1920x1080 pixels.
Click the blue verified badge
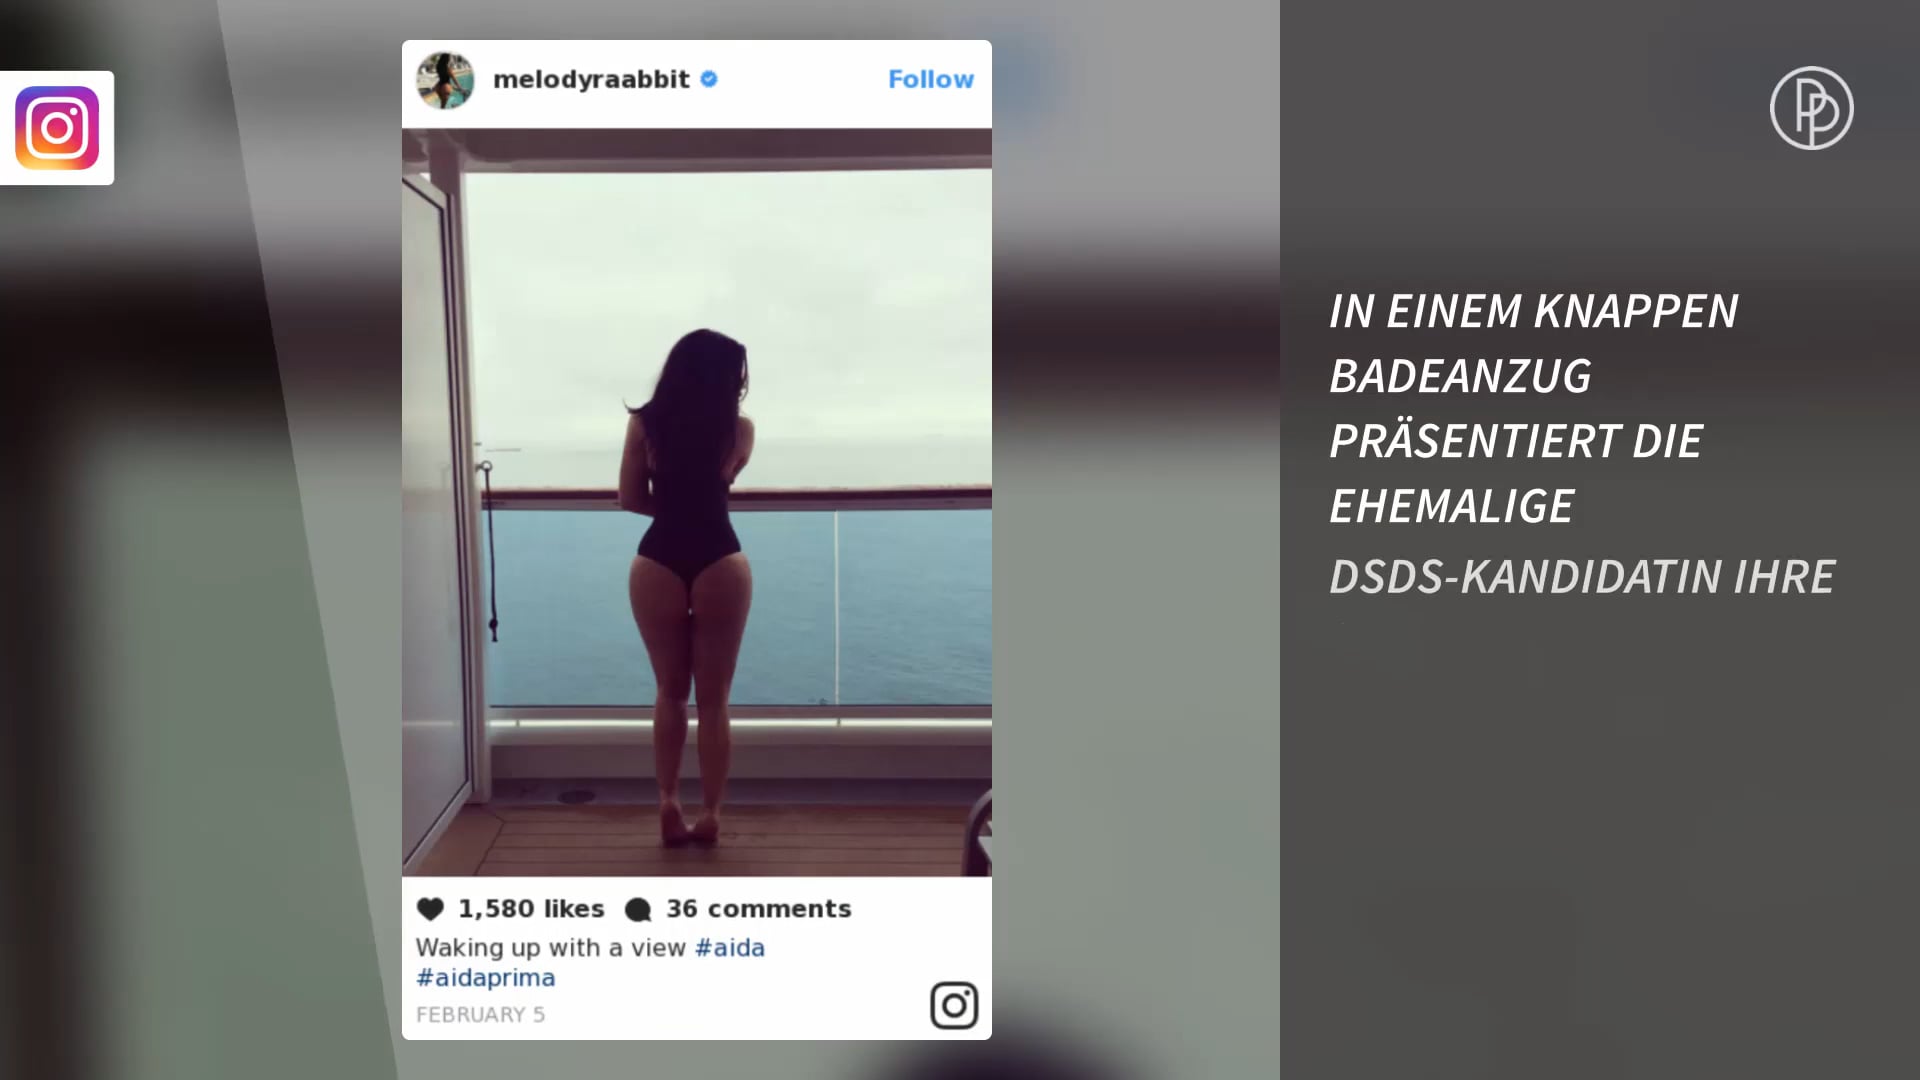[x=709, y=79]
